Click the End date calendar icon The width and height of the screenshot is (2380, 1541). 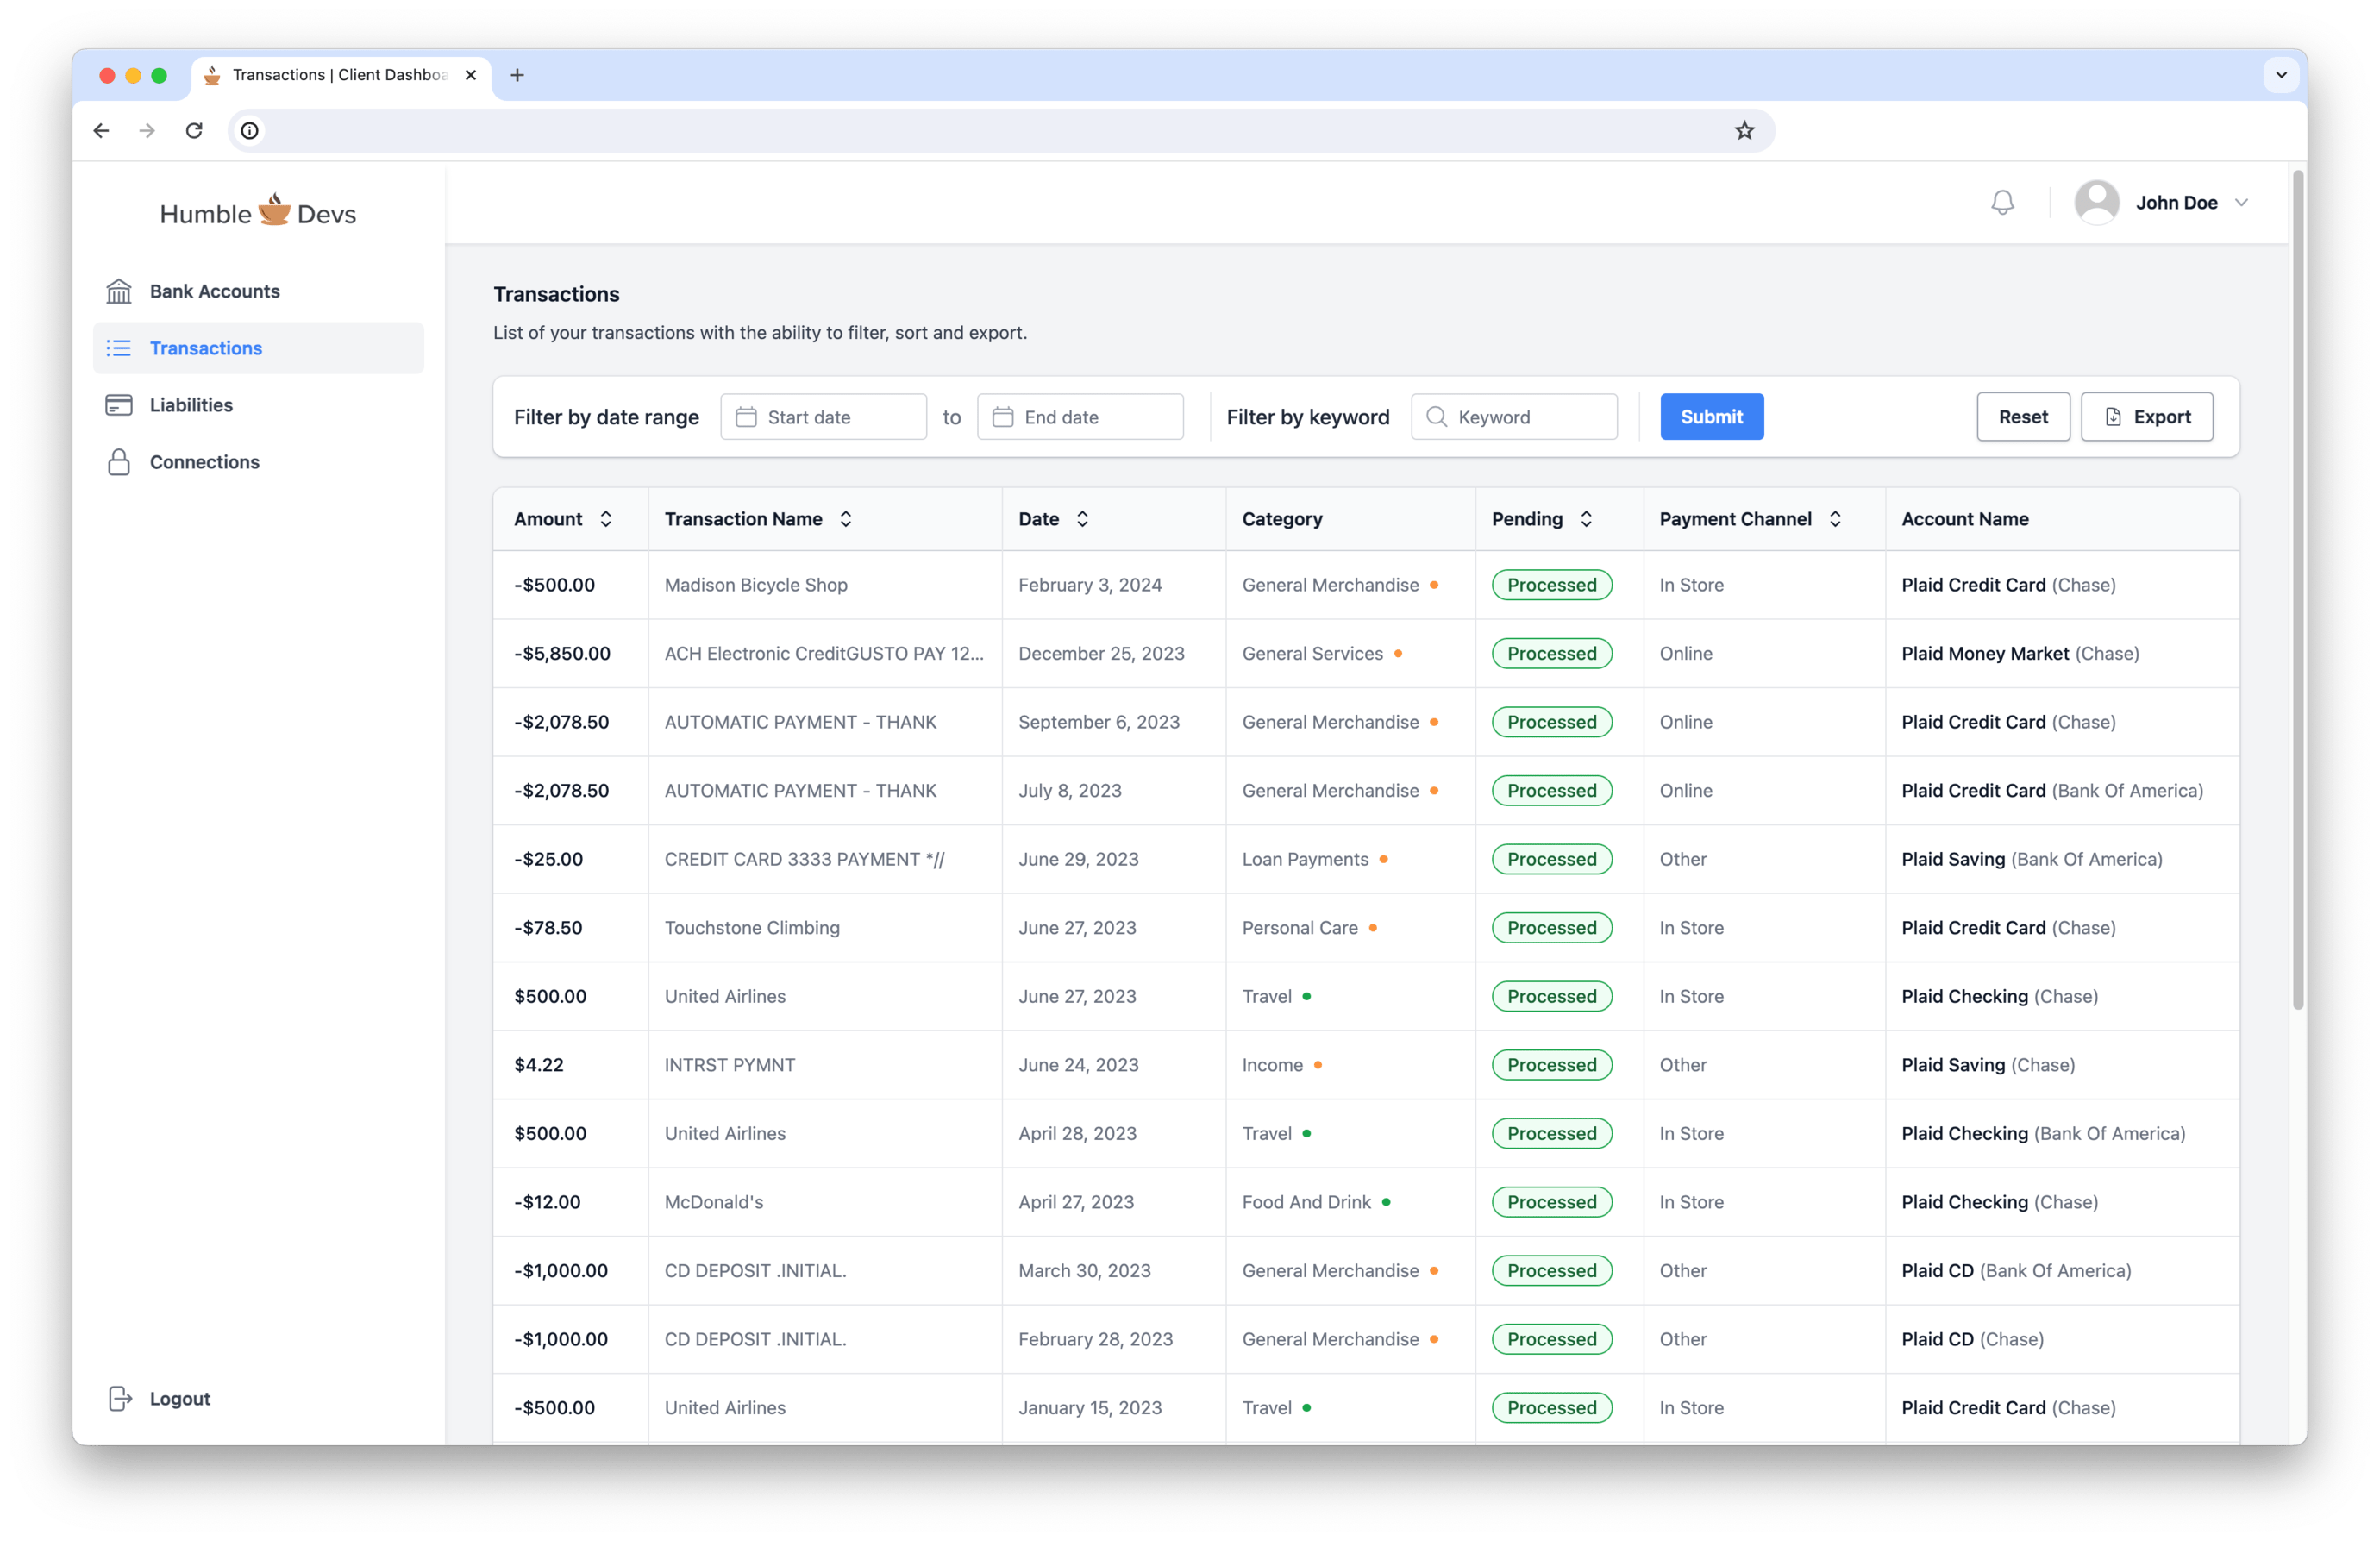pyautogui.click(x=1003, y=417)
